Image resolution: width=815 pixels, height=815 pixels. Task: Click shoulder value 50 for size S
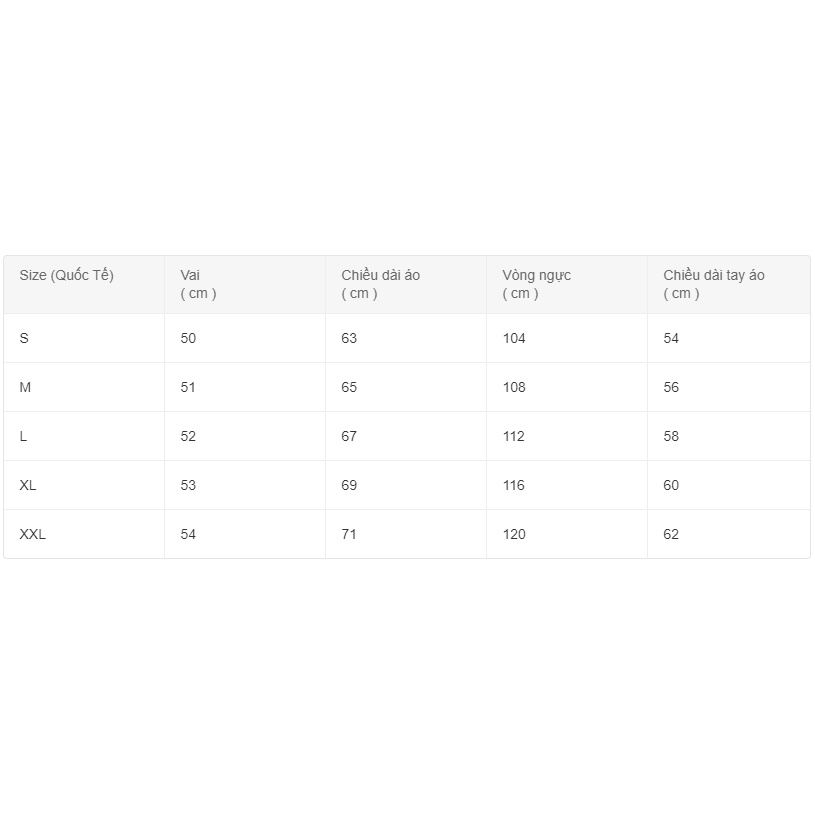[188, 338]
